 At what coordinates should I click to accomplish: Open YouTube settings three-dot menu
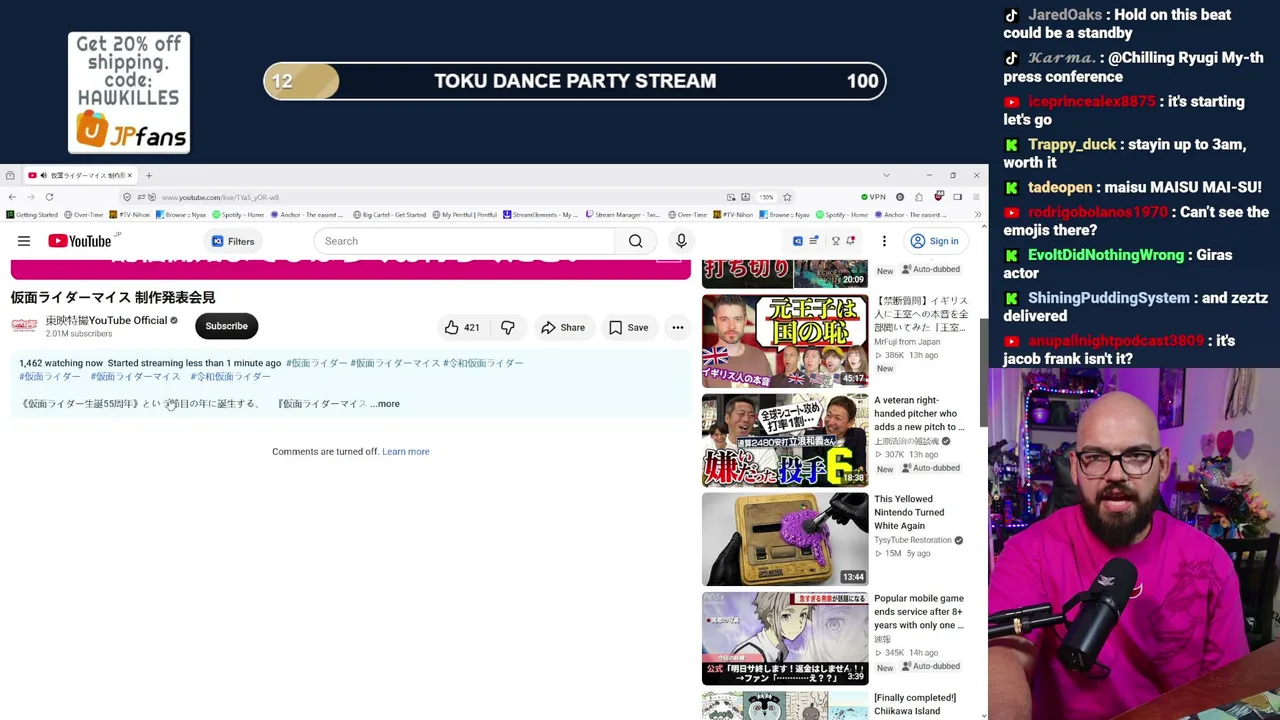point(884,241)
